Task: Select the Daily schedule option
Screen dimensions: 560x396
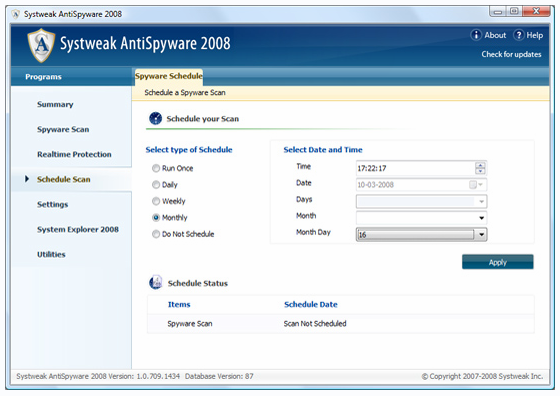Action: point(156,185)
